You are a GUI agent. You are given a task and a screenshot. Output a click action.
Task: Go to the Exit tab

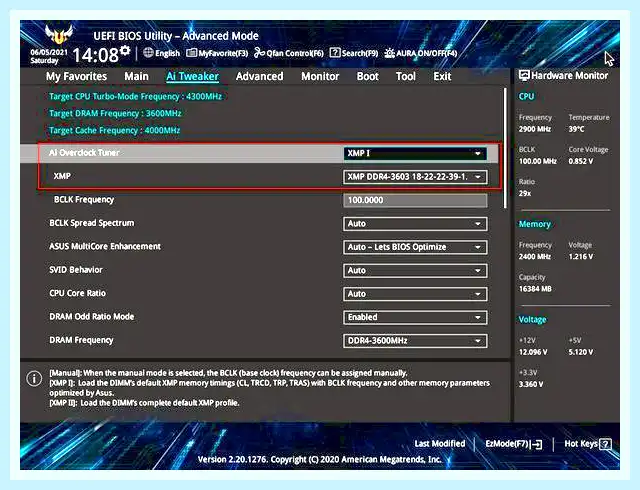[x=442, y=76]
